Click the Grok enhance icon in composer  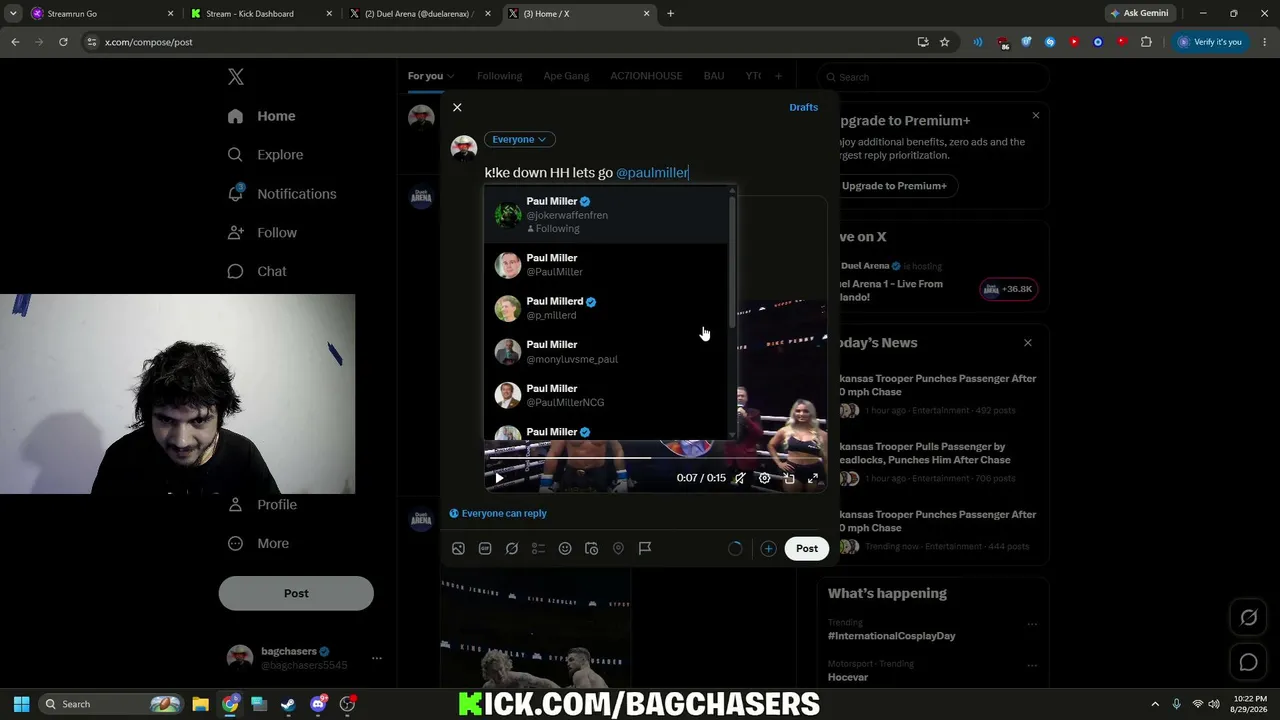coord(512,548)
